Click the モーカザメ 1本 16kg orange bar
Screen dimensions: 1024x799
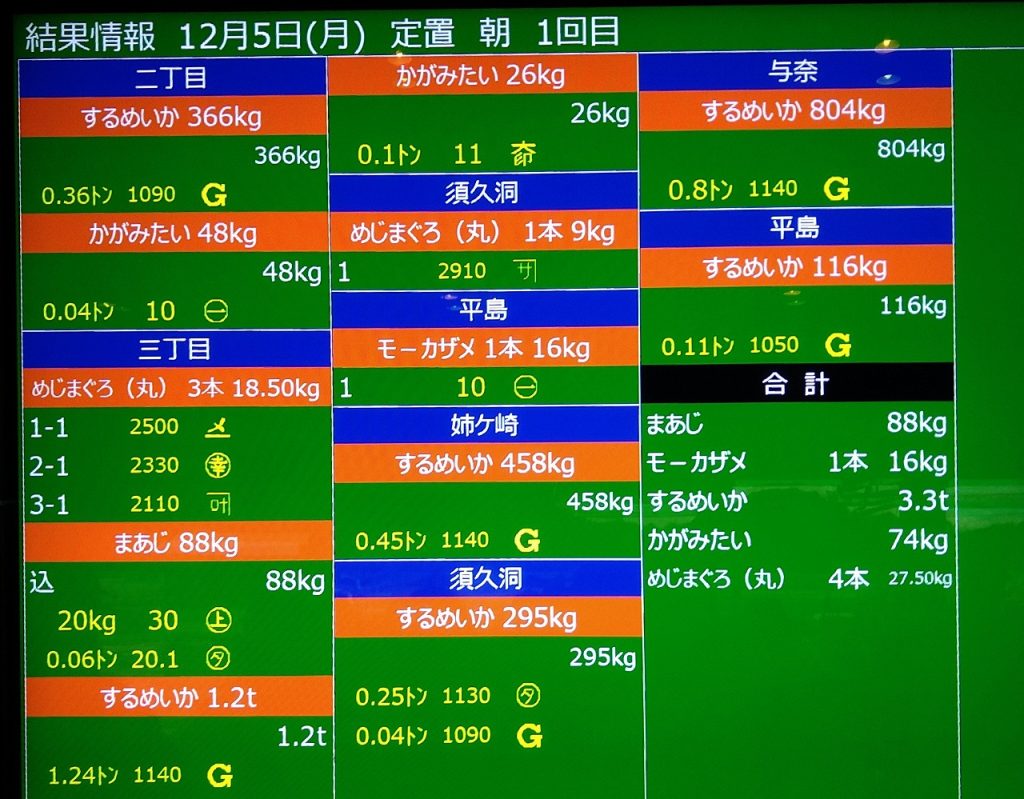tap(485, 349)
